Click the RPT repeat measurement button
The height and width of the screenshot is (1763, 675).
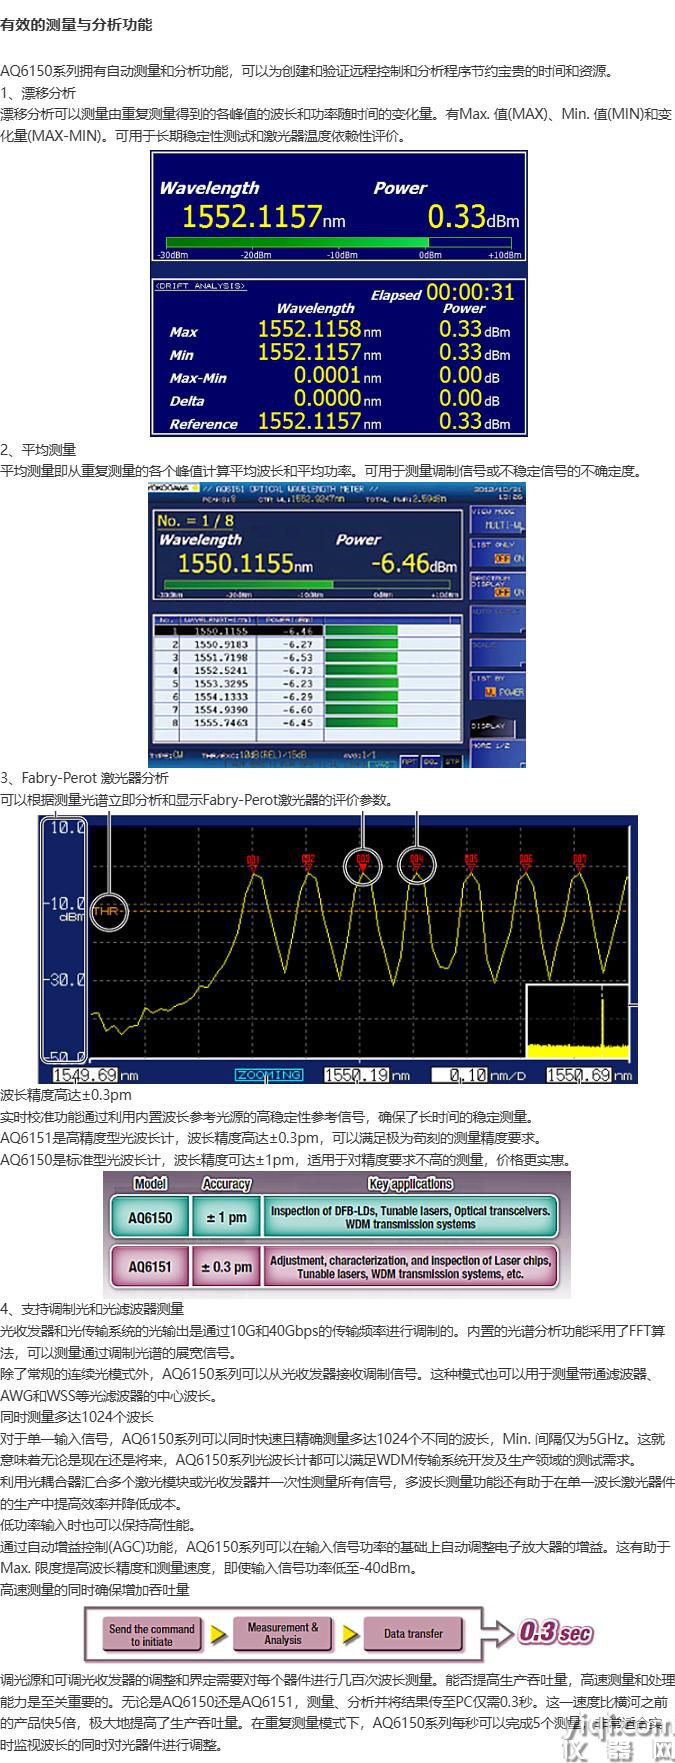(x=408, y=761)
